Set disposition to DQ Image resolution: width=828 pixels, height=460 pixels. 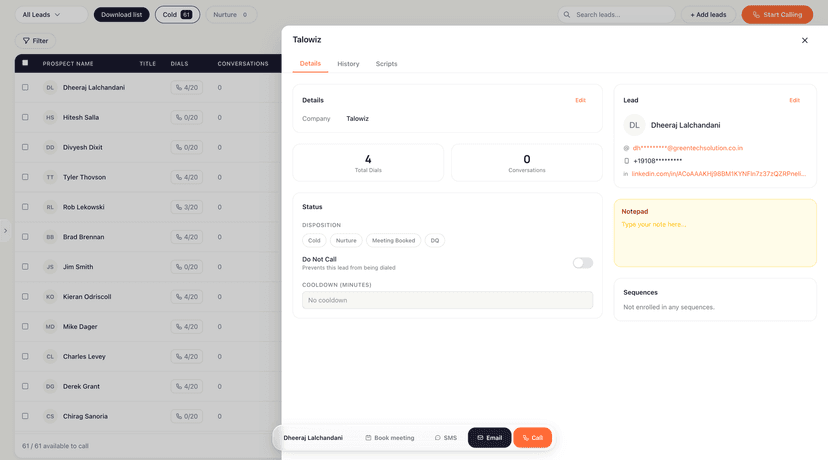point(435,240)
